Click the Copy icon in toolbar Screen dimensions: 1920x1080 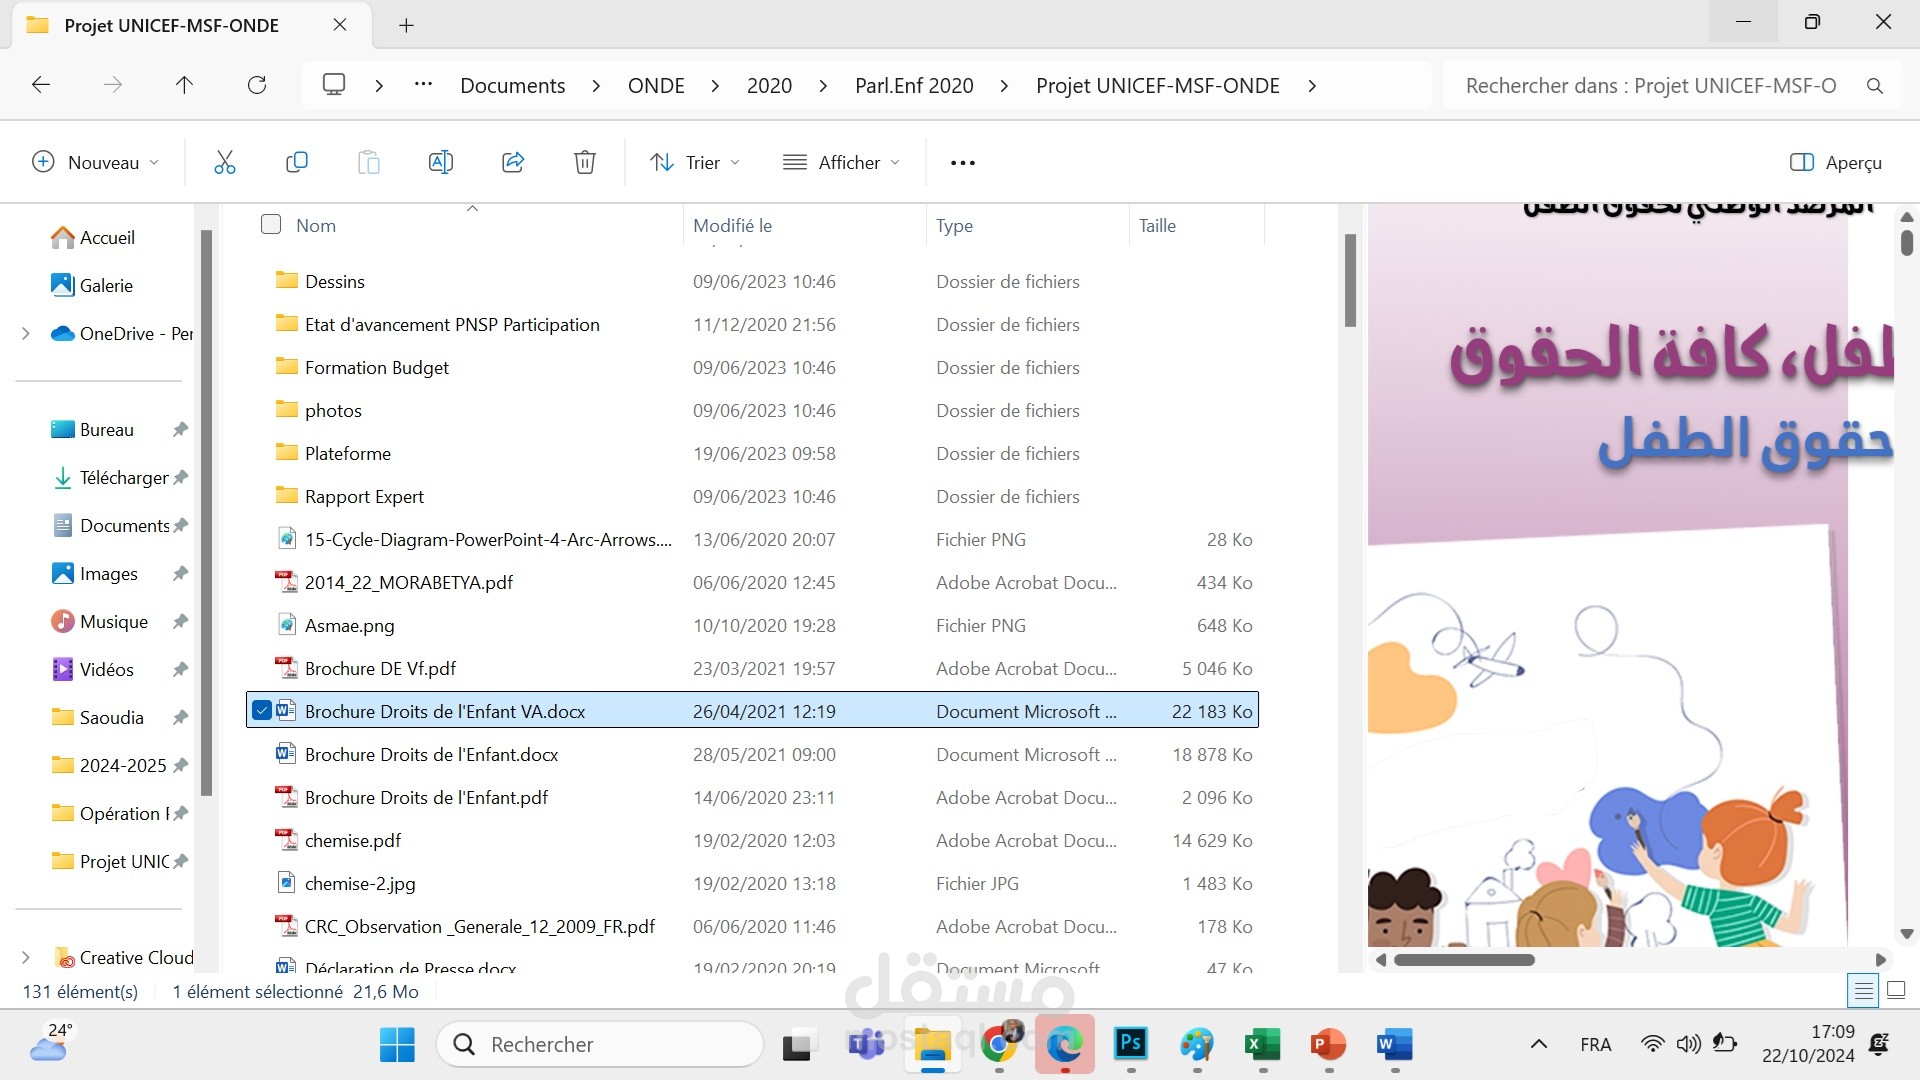(x=297, y=162)
